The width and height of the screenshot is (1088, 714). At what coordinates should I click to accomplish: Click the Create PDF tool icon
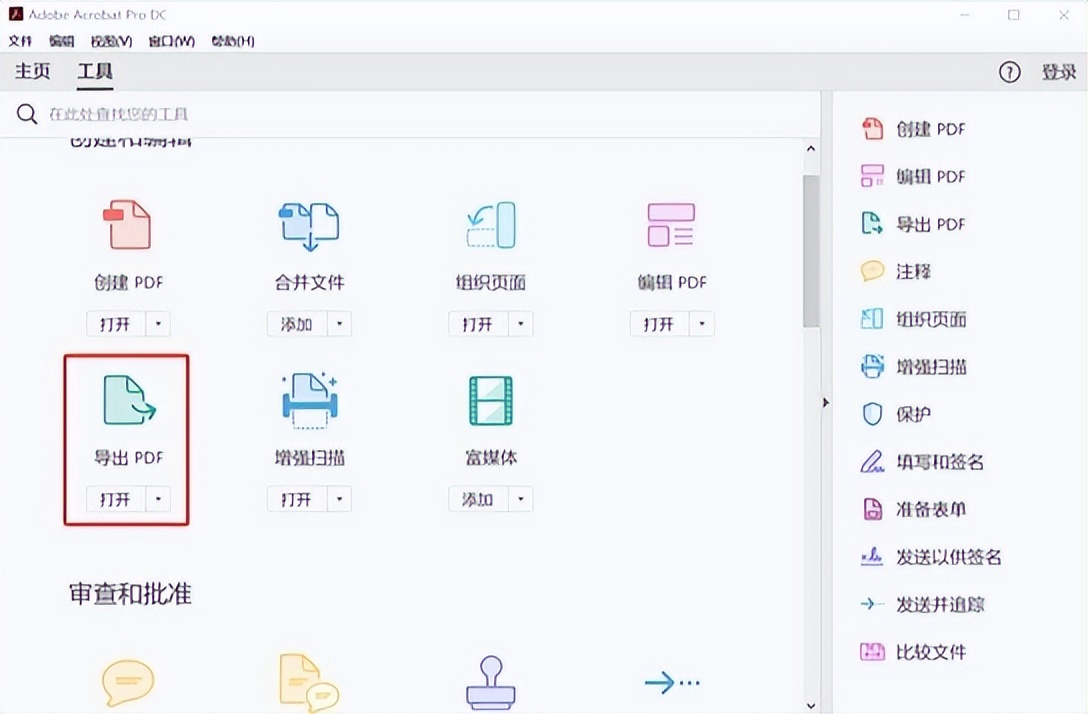tap(127, 224)
